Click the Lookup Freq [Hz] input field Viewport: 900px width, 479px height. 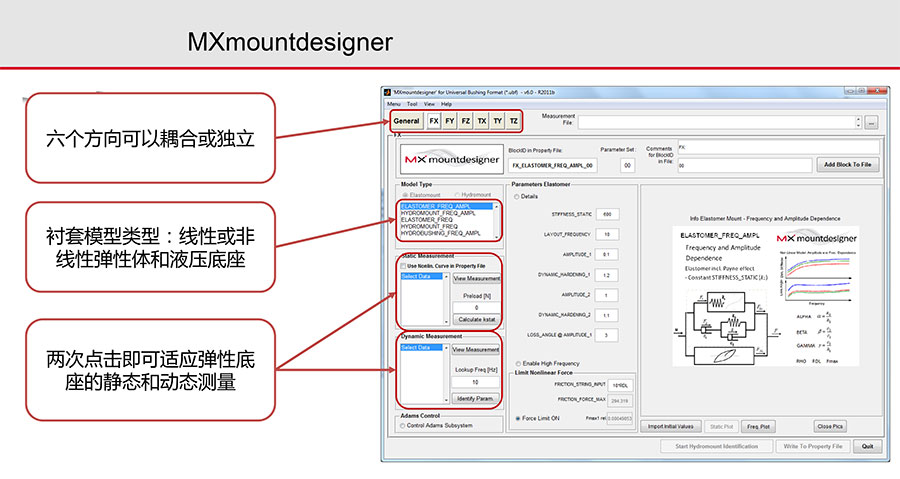click(475, 382)
